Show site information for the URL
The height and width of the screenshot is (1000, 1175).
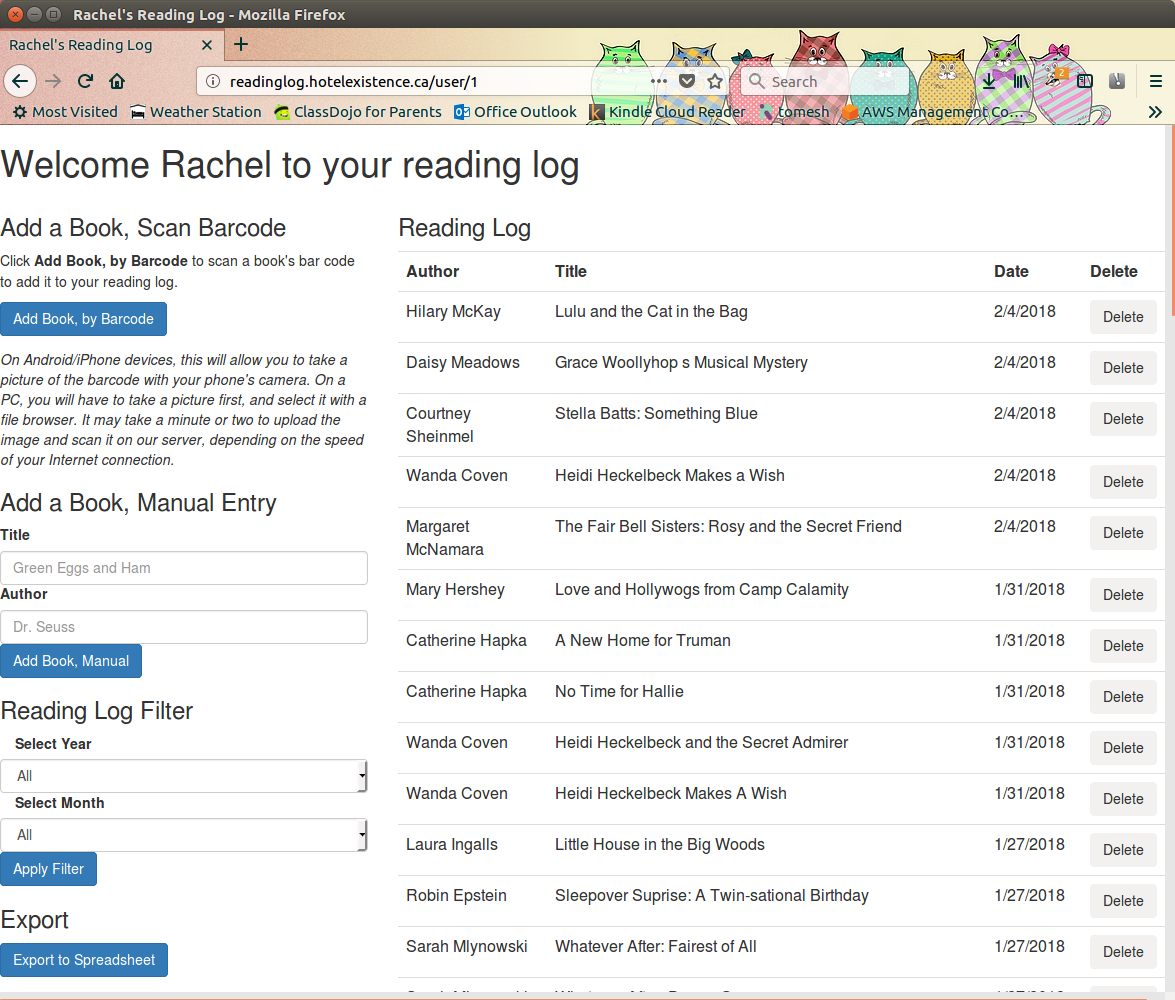click(211, 82)
